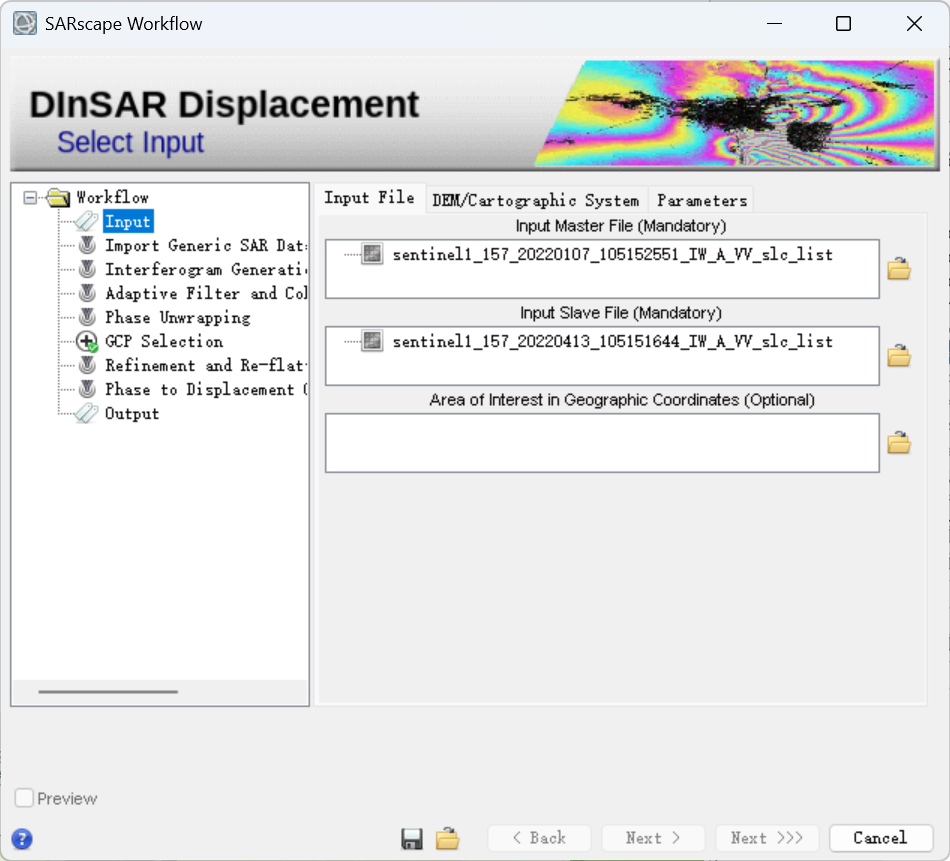
Task: Click the master file raster icon
Action: pos(372,254)
